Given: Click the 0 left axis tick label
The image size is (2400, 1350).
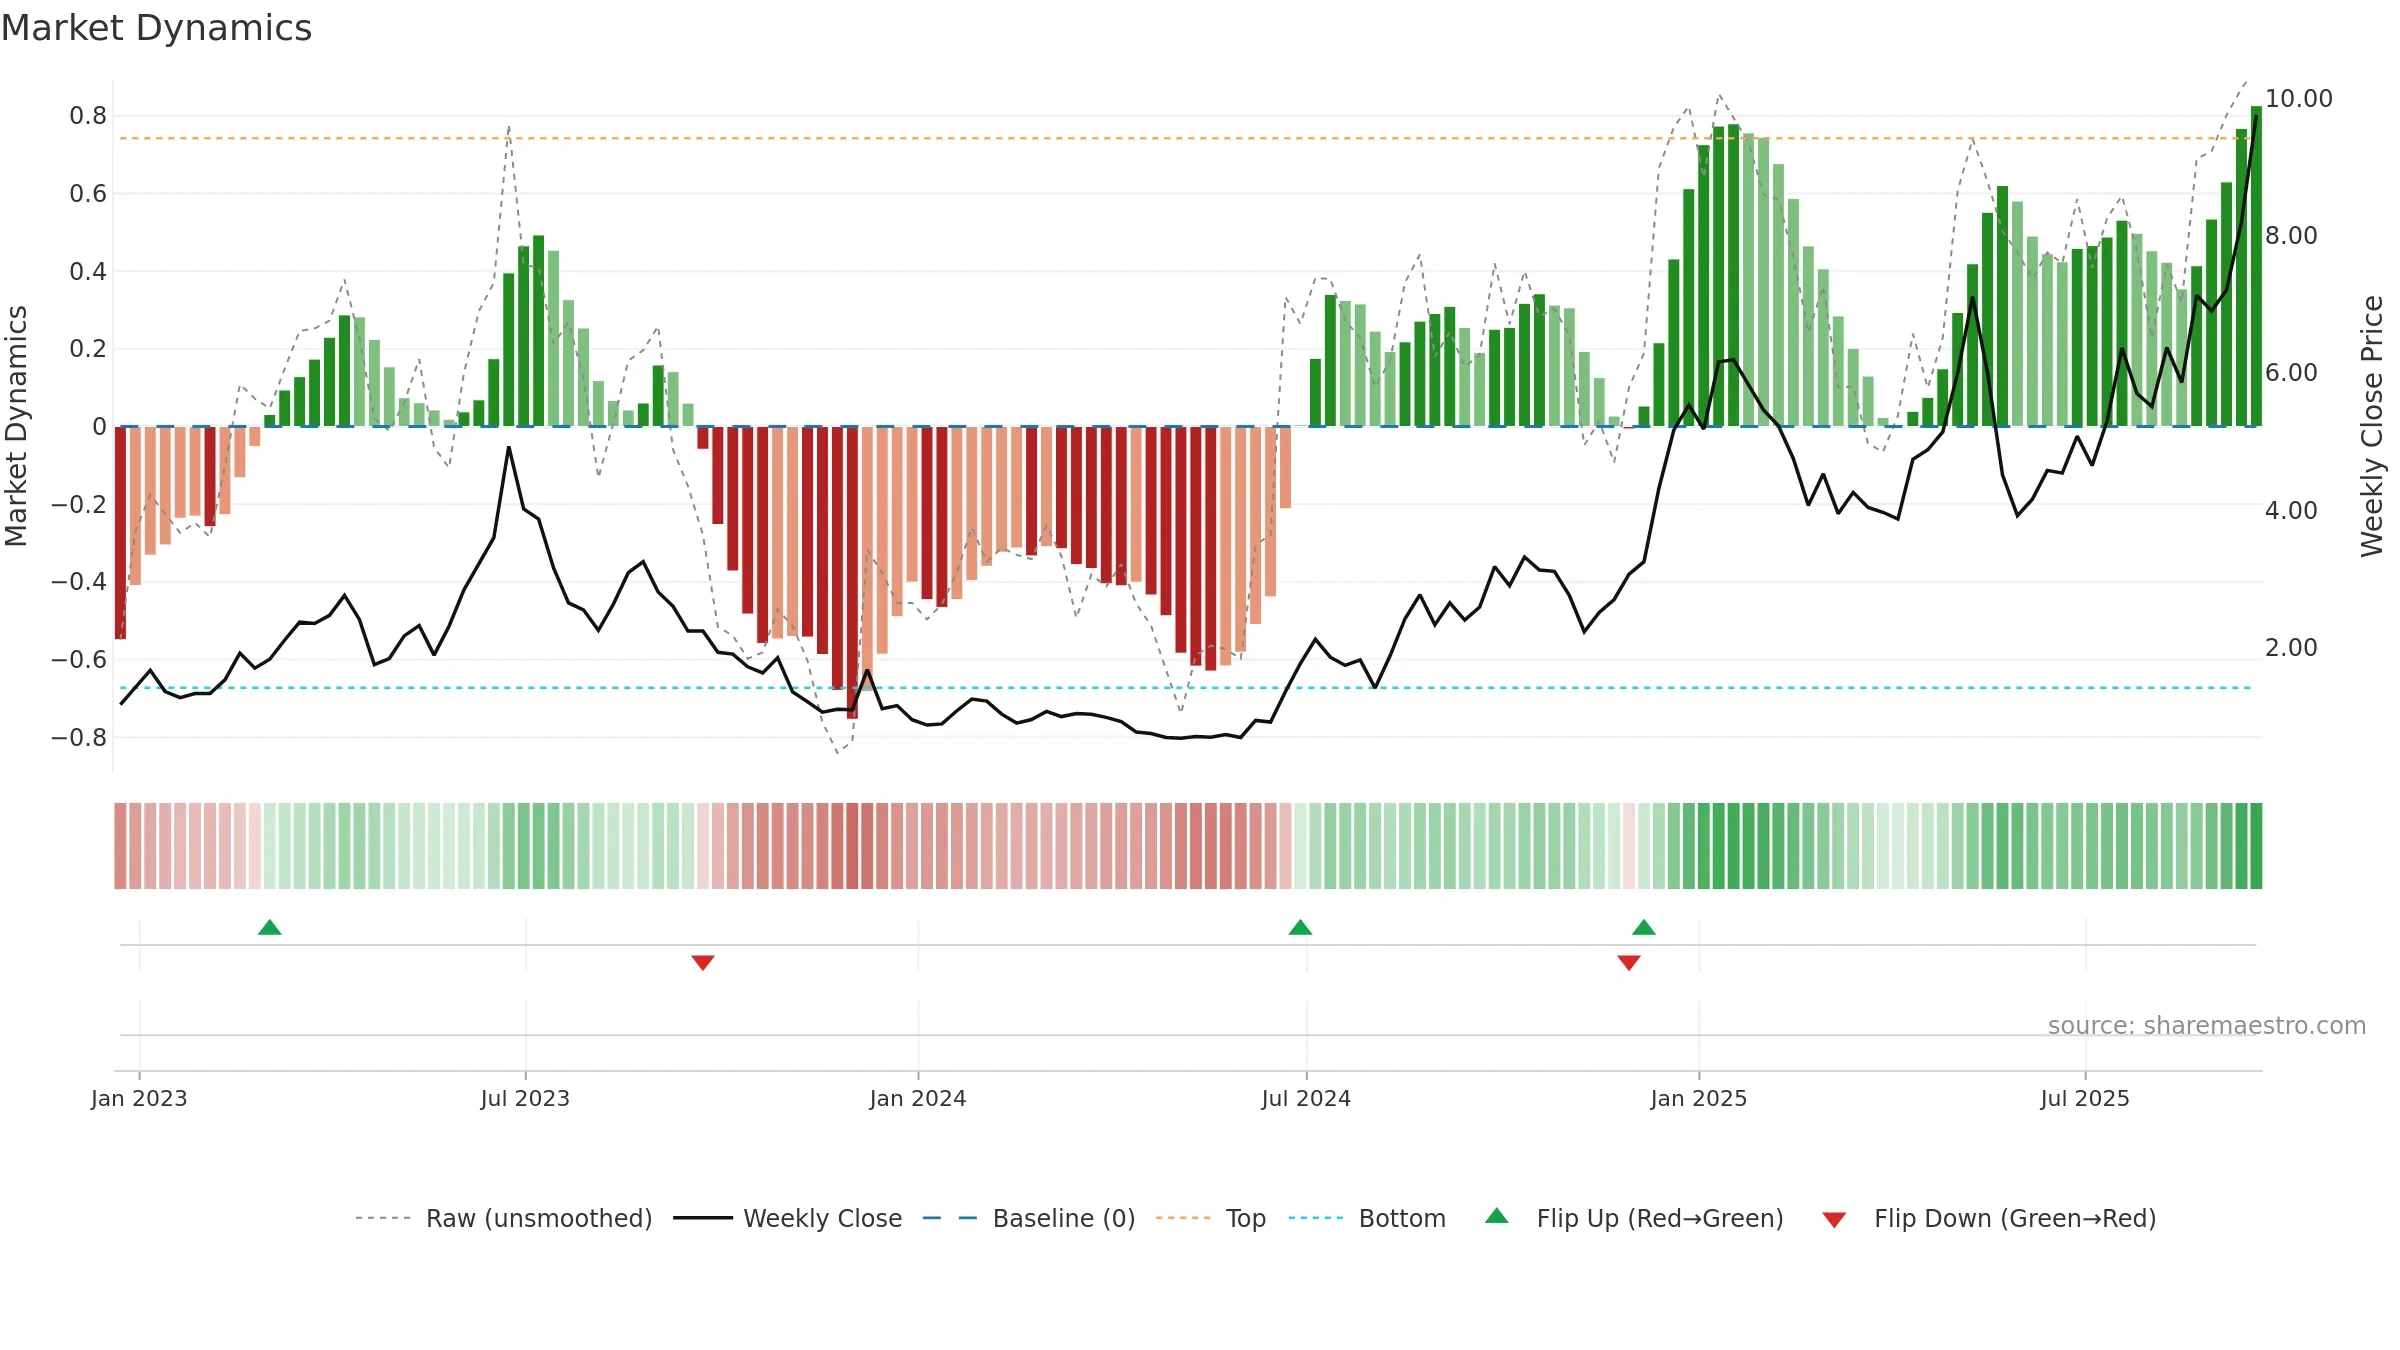Looking at the screenshot, I should point(99,427).
